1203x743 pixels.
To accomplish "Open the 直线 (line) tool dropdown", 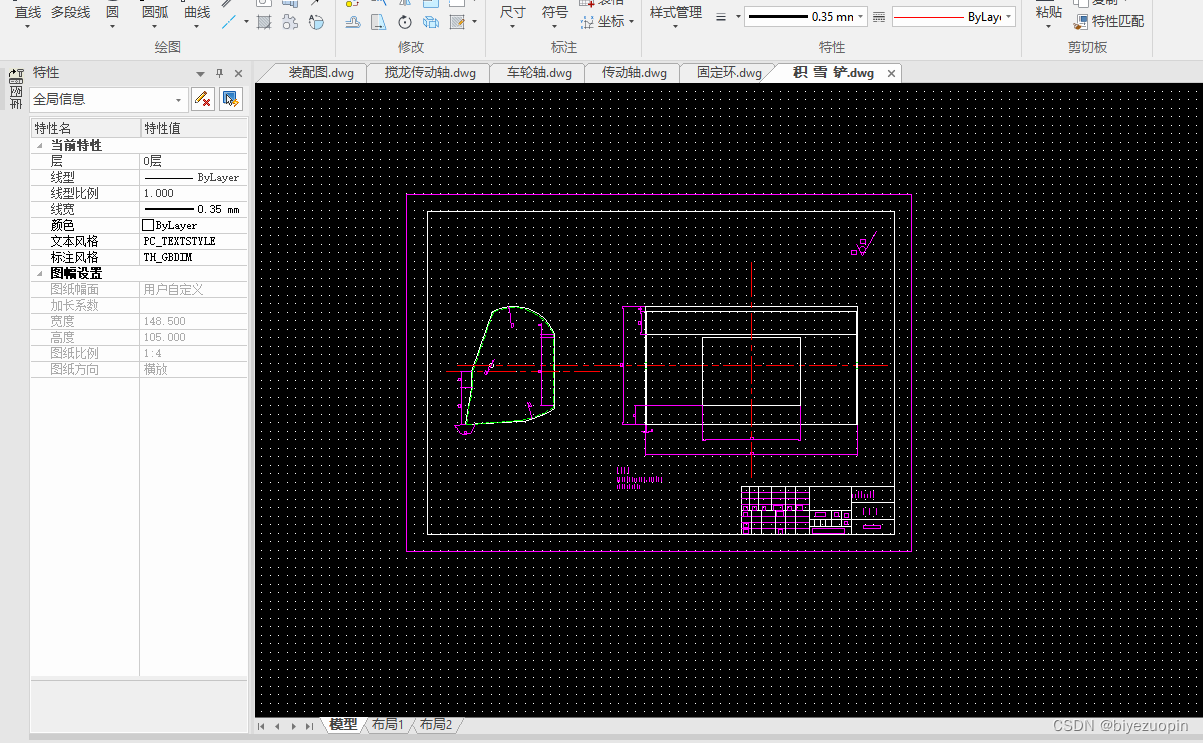I will pyautogui.click(x=28, y=26).
